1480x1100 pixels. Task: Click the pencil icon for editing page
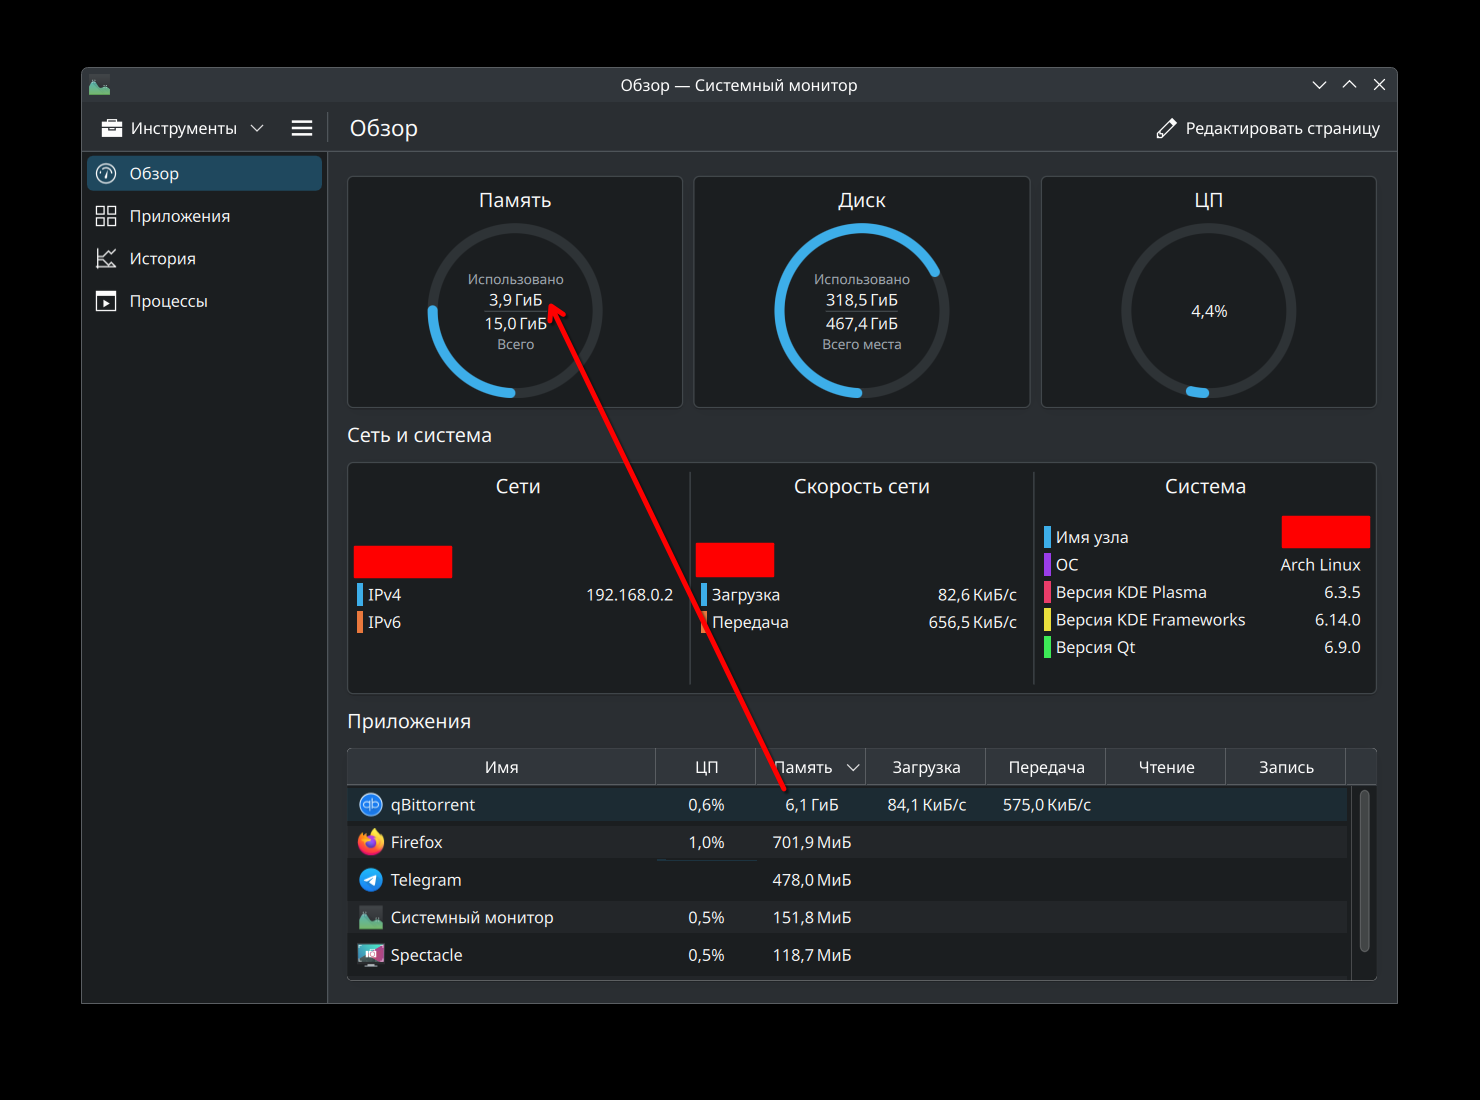pyautogui.click(x=1166, y=128)
